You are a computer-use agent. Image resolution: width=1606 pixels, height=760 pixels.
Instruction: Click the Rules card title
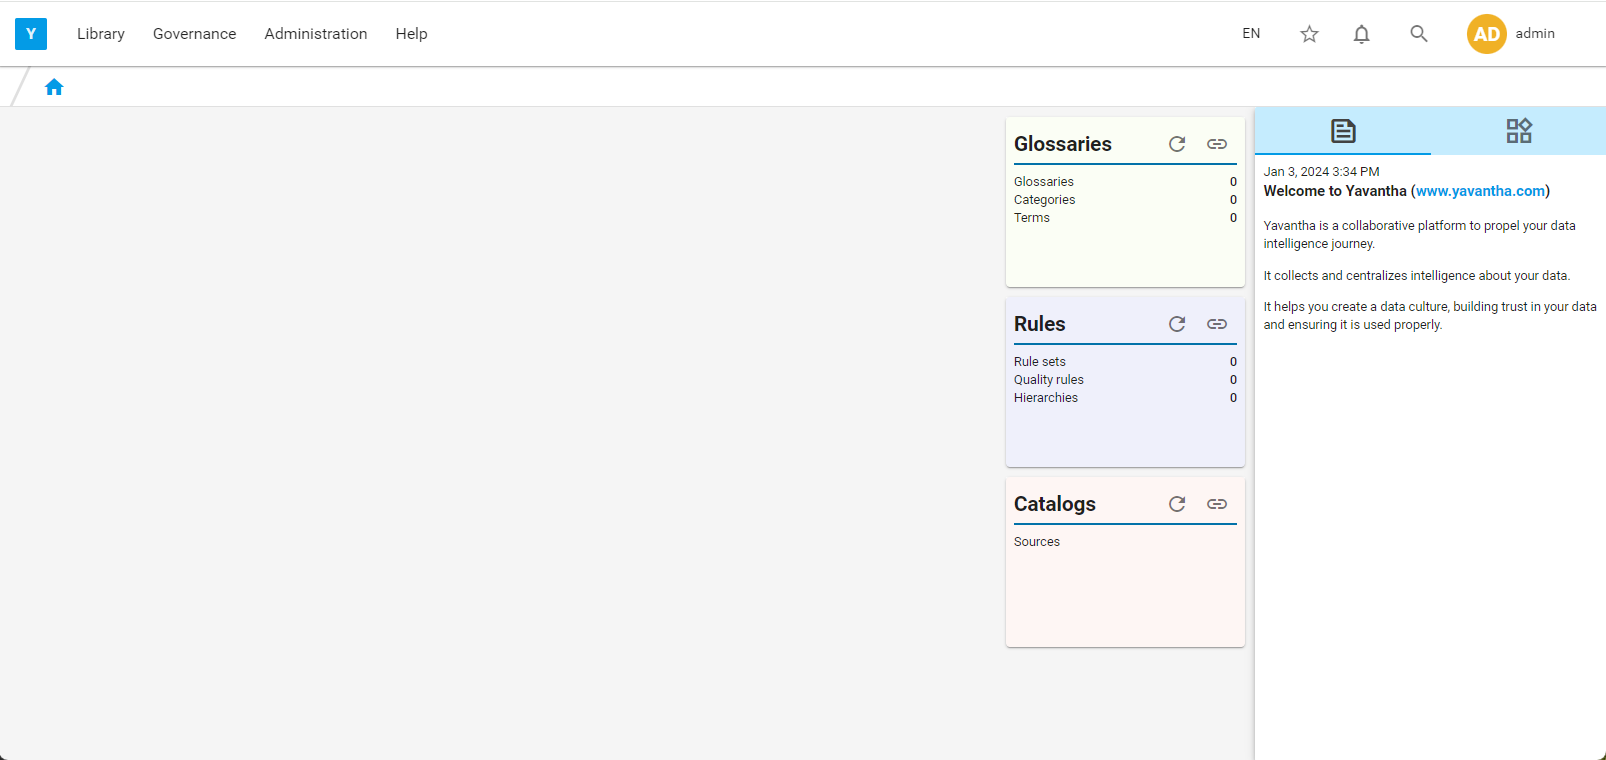(x=1040, y=324)
